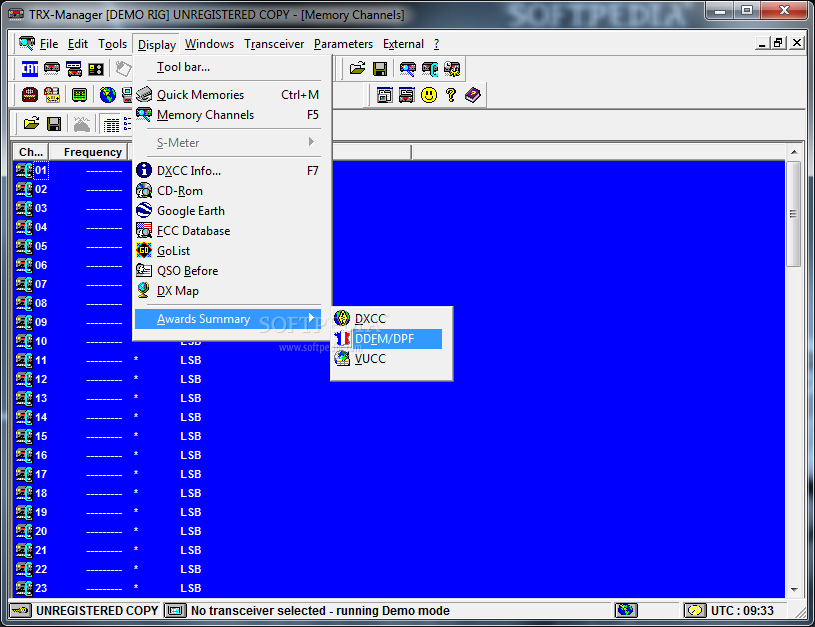Viewport: 815px width, 627px height.
Task: Open file using memory-channels toolbar folder icon
Action: [32, 124]
